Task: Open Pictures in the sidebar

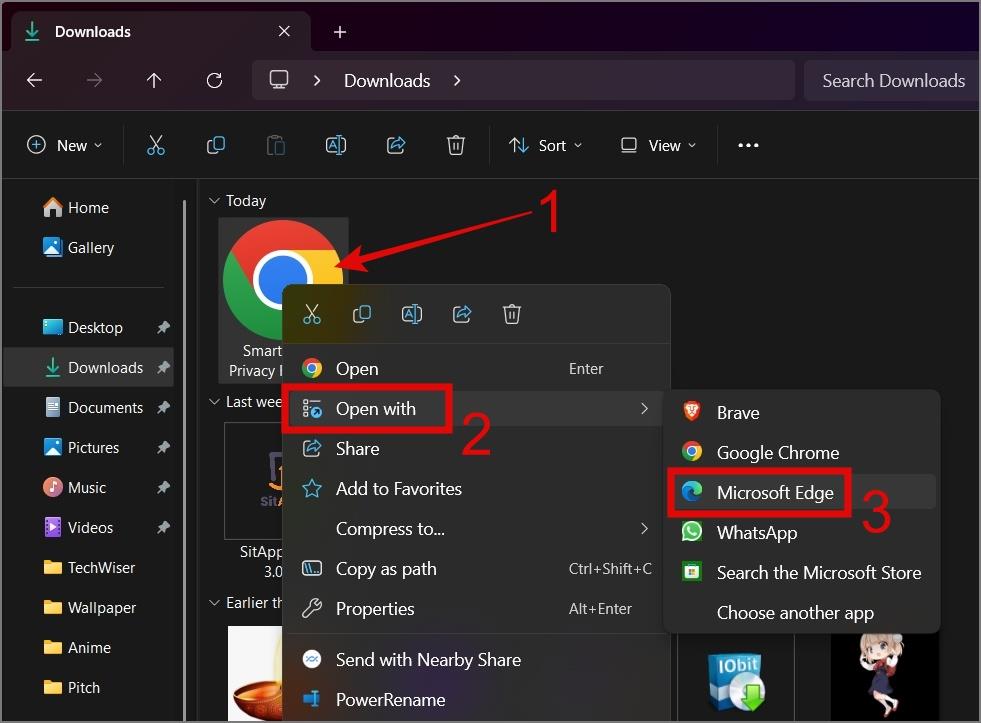Action: click(89, 447)
